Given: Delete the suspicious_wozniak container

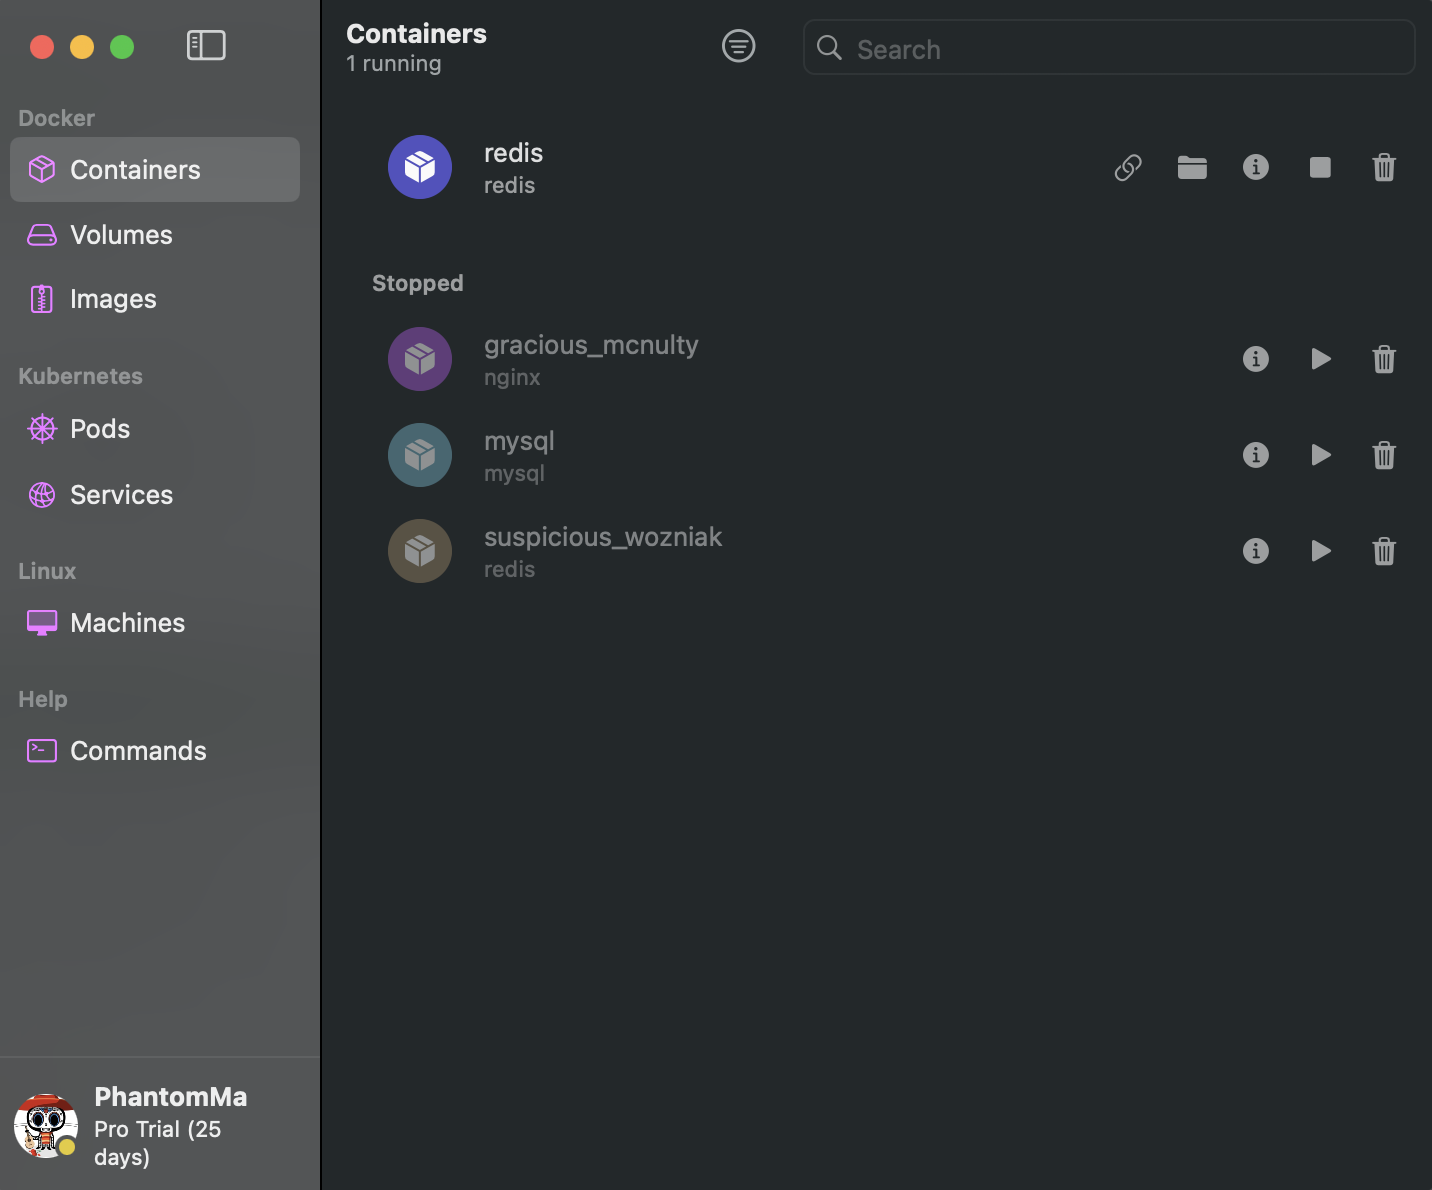Looking at the screenshot, I should [1384, 551].
